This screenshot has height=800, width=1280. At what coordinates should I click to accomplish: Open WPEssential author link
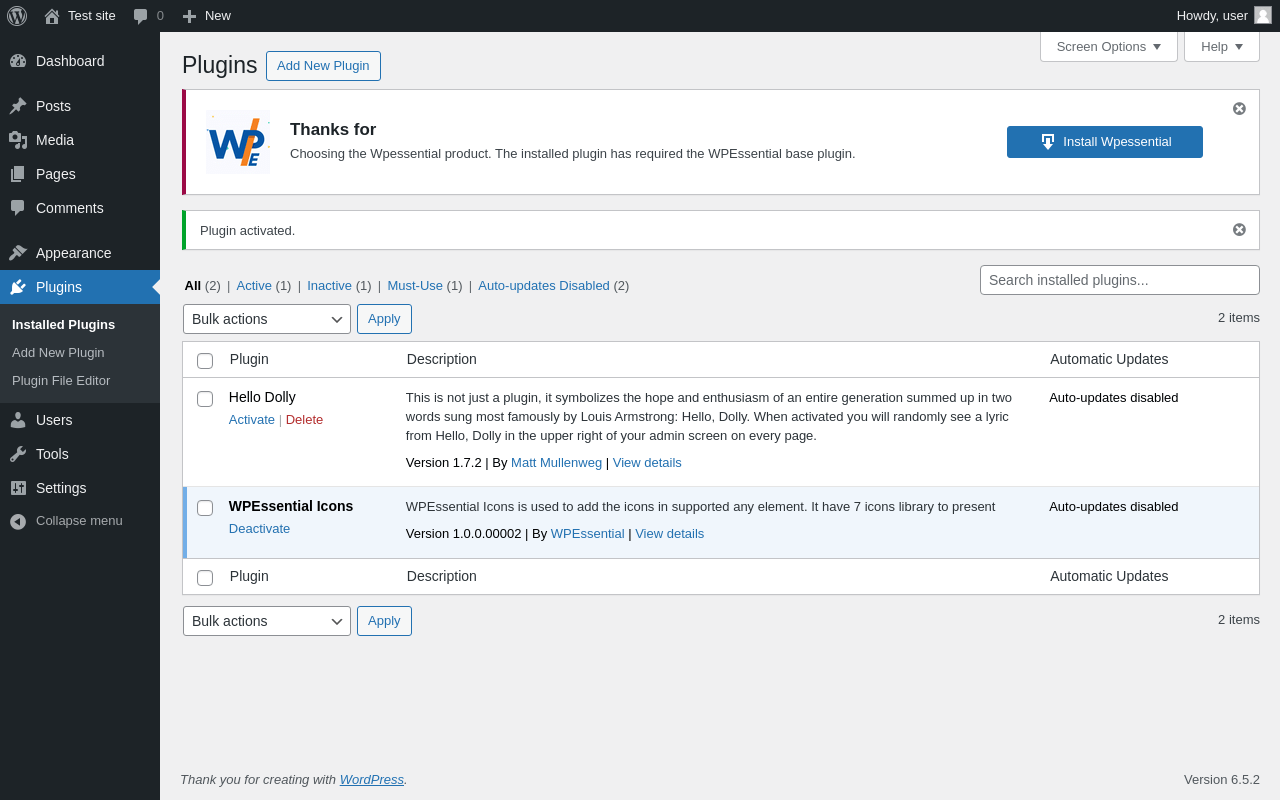588,534
